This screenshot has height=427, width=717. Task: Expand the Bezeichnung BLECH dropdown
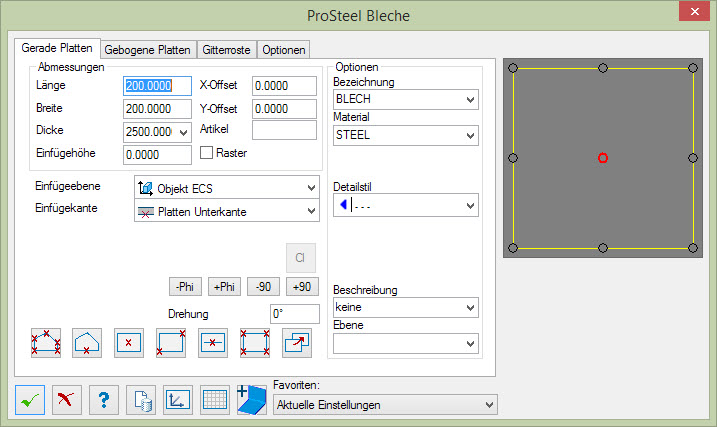pos(406,99)
